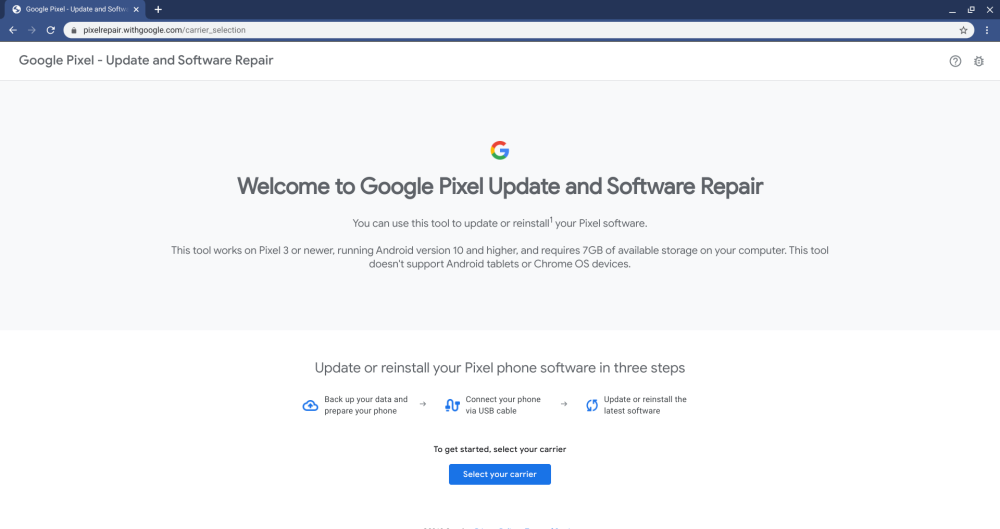The image size is (1000, 529).
Task: Switch to the Google Pixel Update tab
Action: point(72,9)
